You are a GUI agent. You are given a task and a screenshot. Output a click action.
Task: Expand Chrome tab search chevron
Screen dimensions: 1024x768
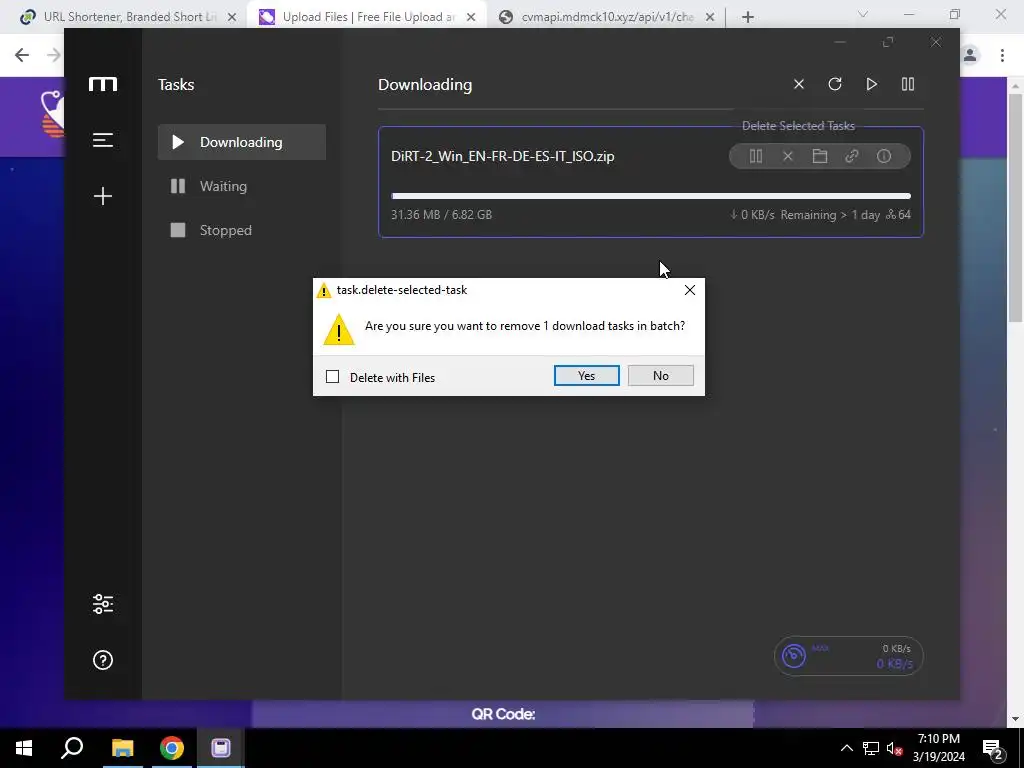[x=863, y=14]
